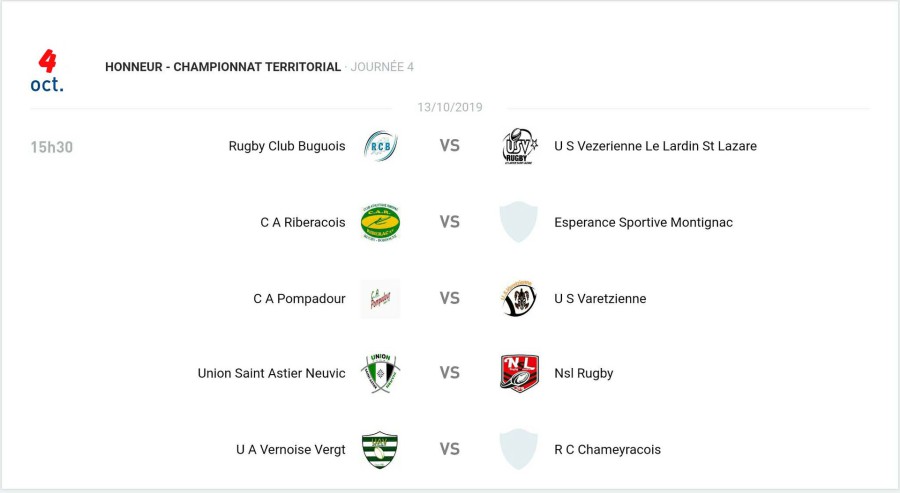This screenshot has height=493, width=900.
Task: Click the C A Riberacois team name
Action: pyautogui.click(x=303, y=222)
